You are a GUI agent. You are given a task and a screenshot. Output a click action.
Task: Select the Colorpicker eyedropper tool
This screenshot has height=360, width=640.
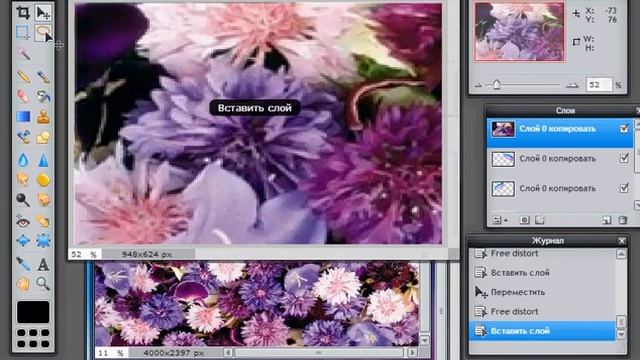(23, 264)
